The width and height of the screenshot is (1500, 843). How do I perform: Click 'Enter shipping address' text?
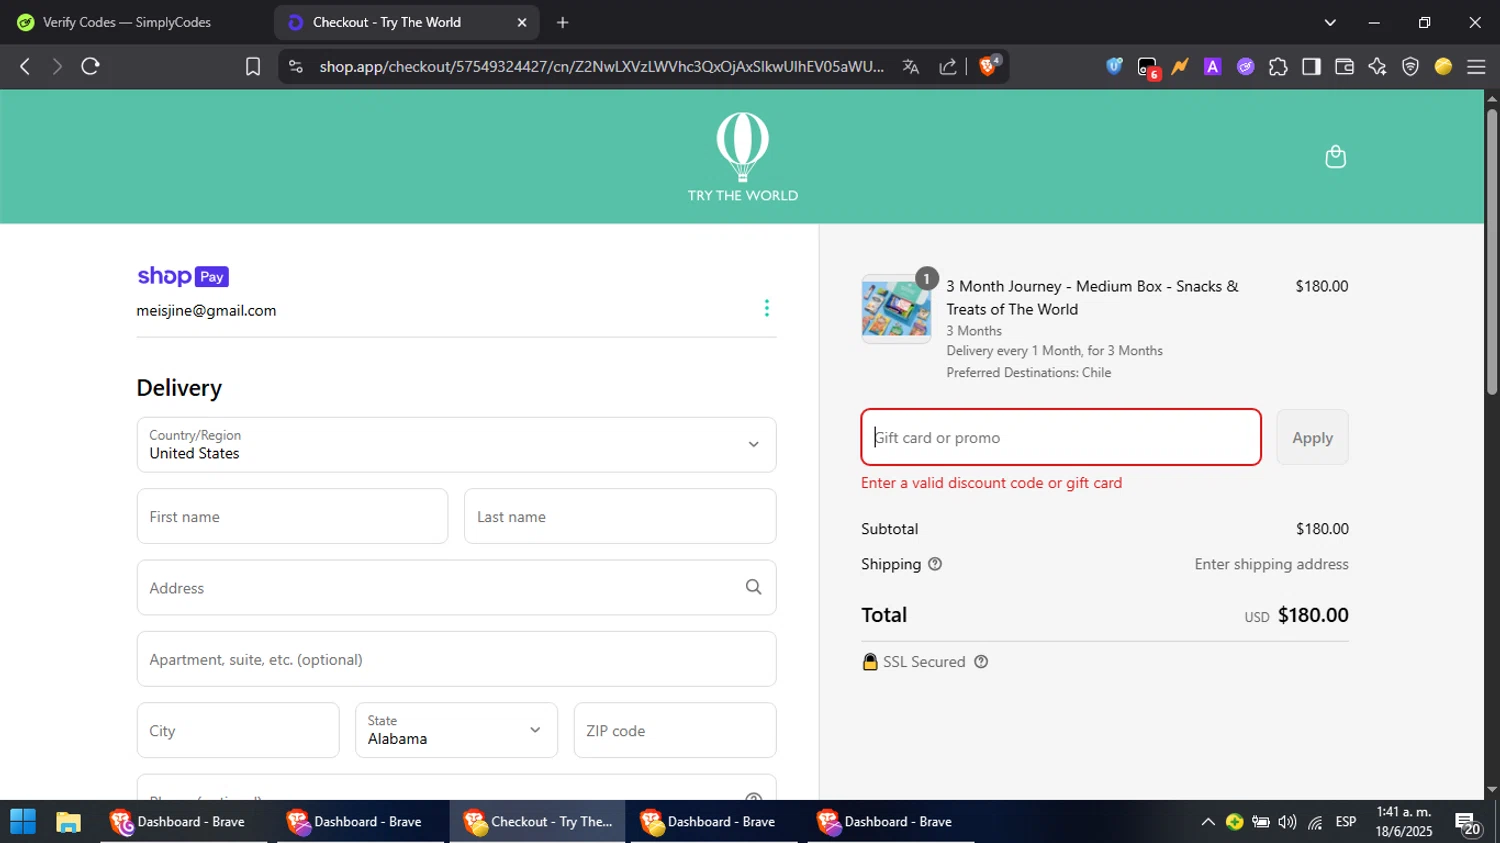coord(1271,564)
